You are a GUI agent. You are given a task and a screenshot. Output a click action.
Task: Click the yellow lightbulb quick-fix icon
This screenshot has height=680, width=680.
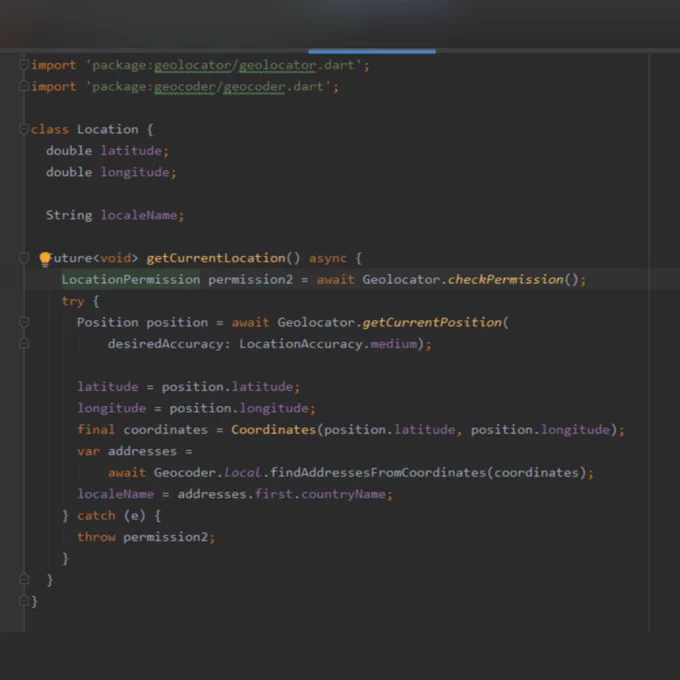click(x=45, y=259)
